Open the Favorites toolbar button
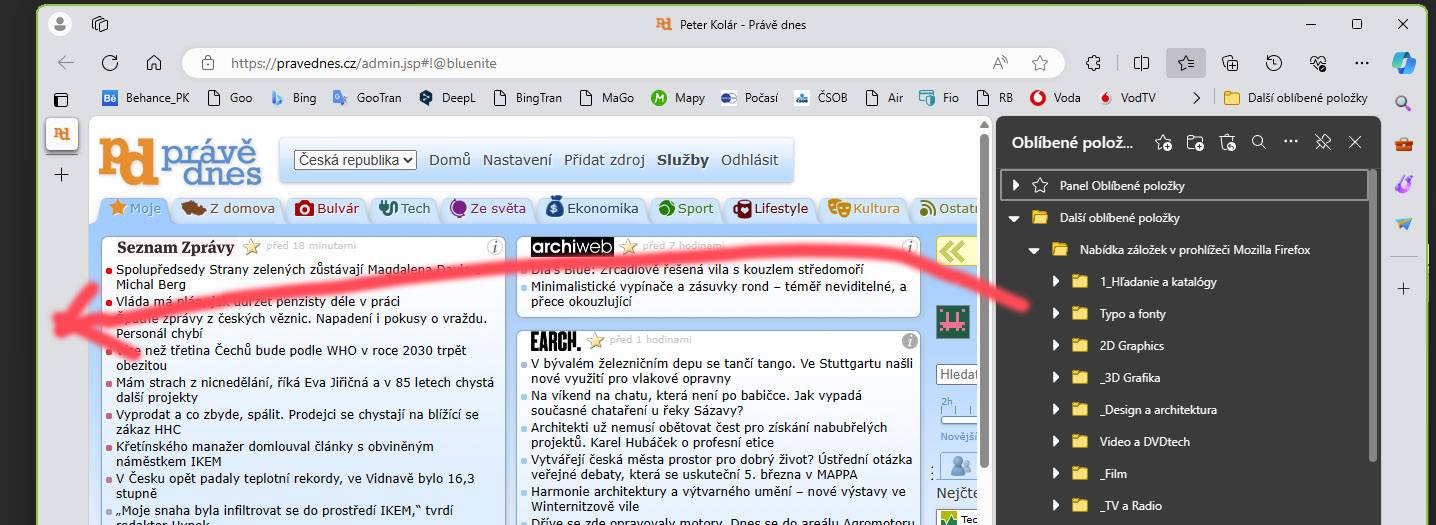Screen dimensions: 1436x525 coord(1185,62)
